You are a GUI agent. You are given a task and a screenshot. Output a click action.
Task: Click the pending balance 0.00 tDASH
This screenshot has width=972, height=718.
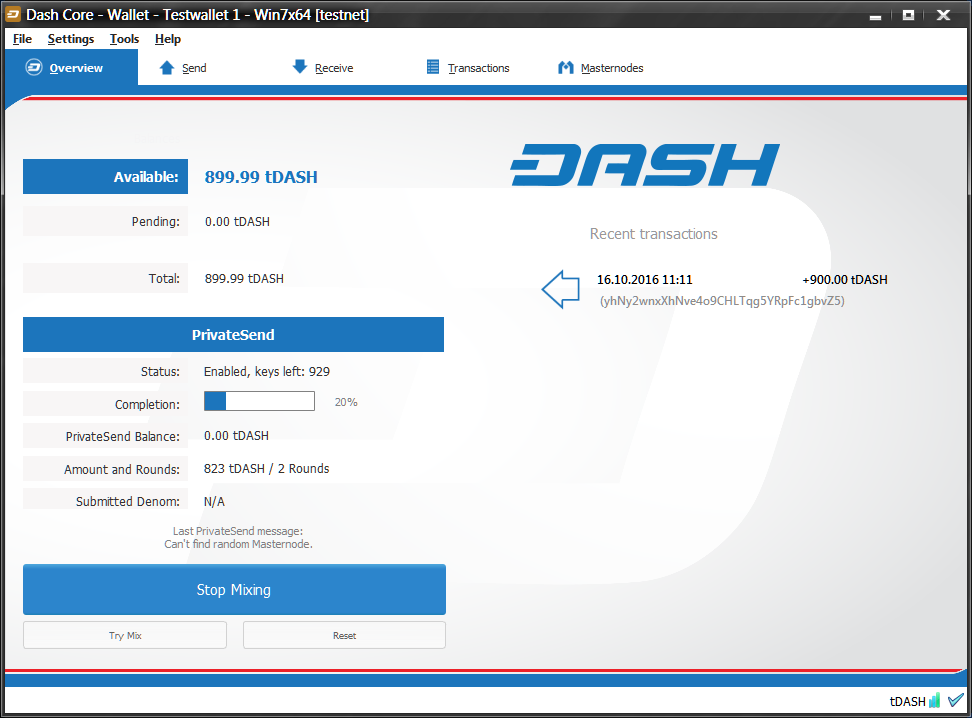tap(237, 222)
